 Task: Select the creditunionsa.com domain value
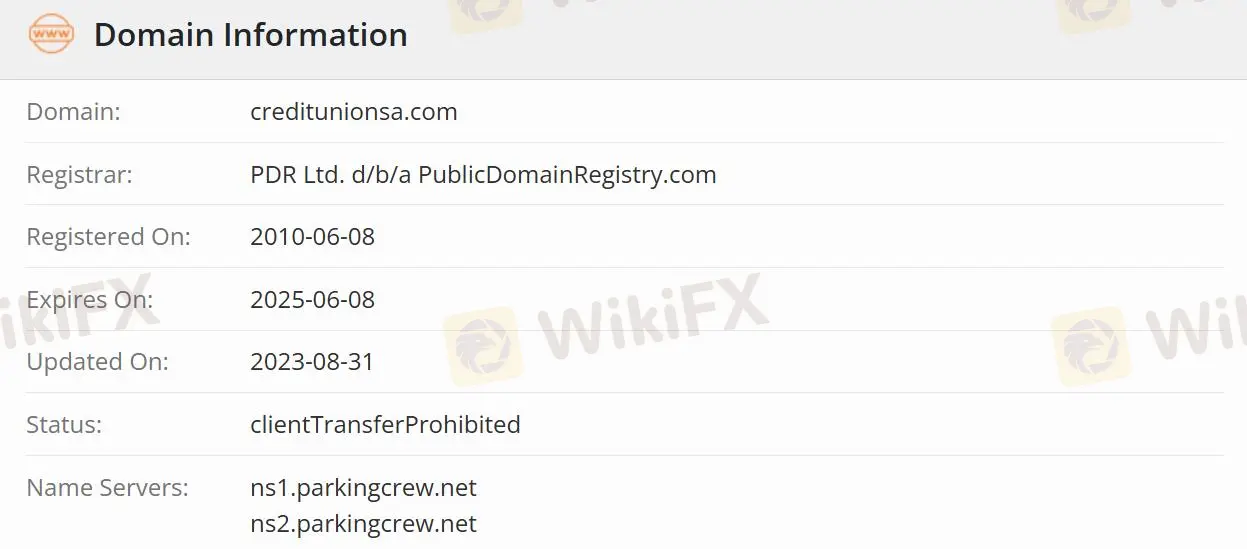click(x=354, y=112)
